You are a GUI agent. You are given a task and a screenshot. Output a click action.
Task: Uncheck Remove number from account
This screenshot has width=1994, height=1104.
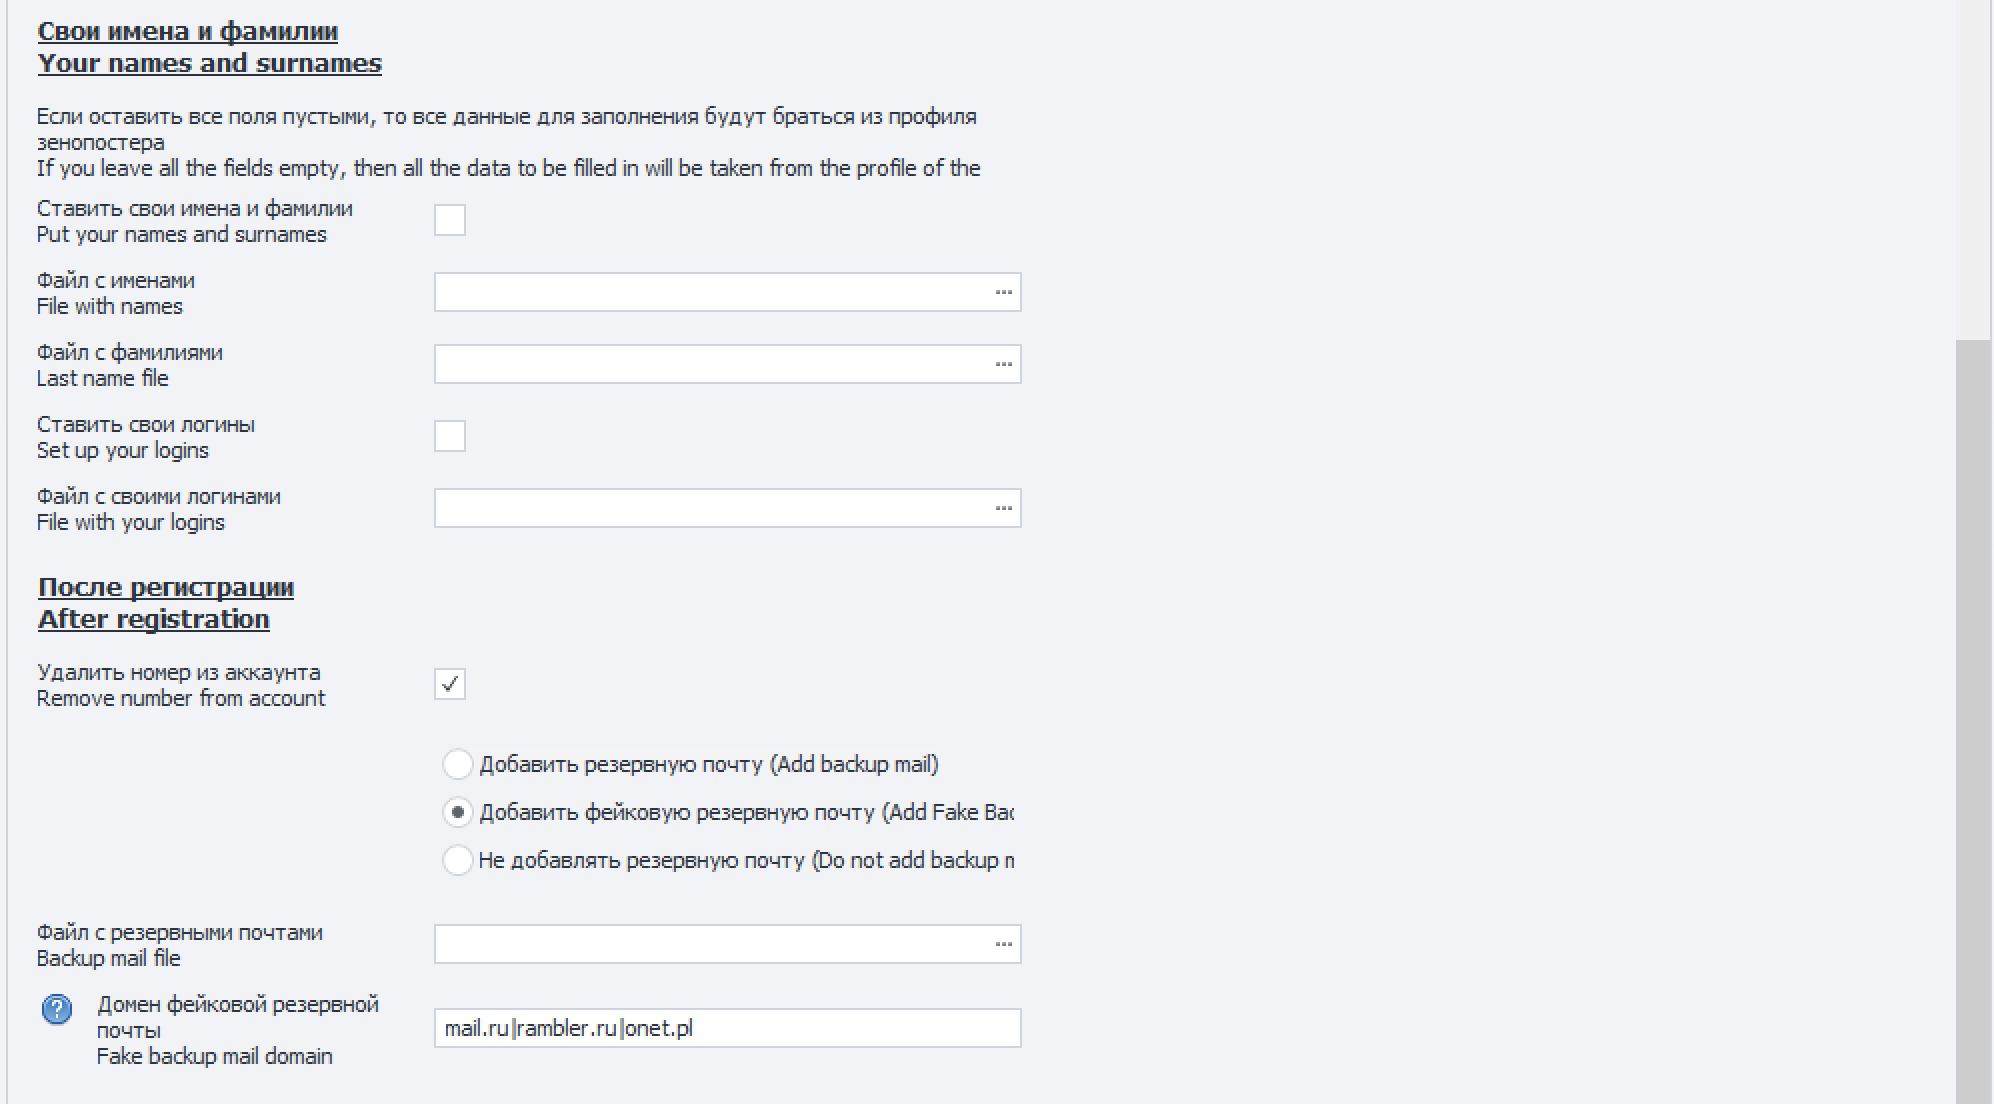(x=450, y=684)
